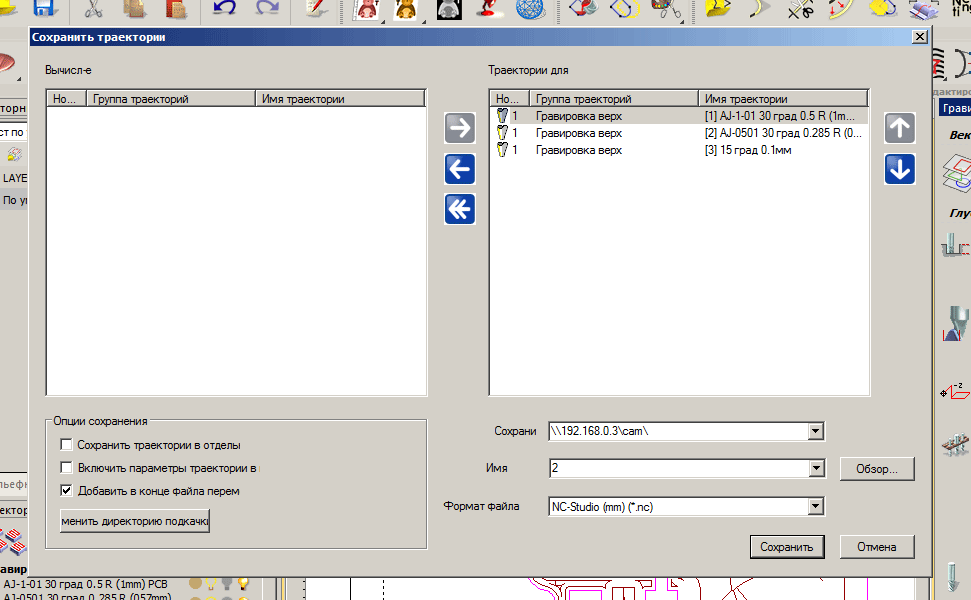The image size is (971, 600).
Task: Click the greyscale figure icon on black background
Action: click(x=449, y=9)
